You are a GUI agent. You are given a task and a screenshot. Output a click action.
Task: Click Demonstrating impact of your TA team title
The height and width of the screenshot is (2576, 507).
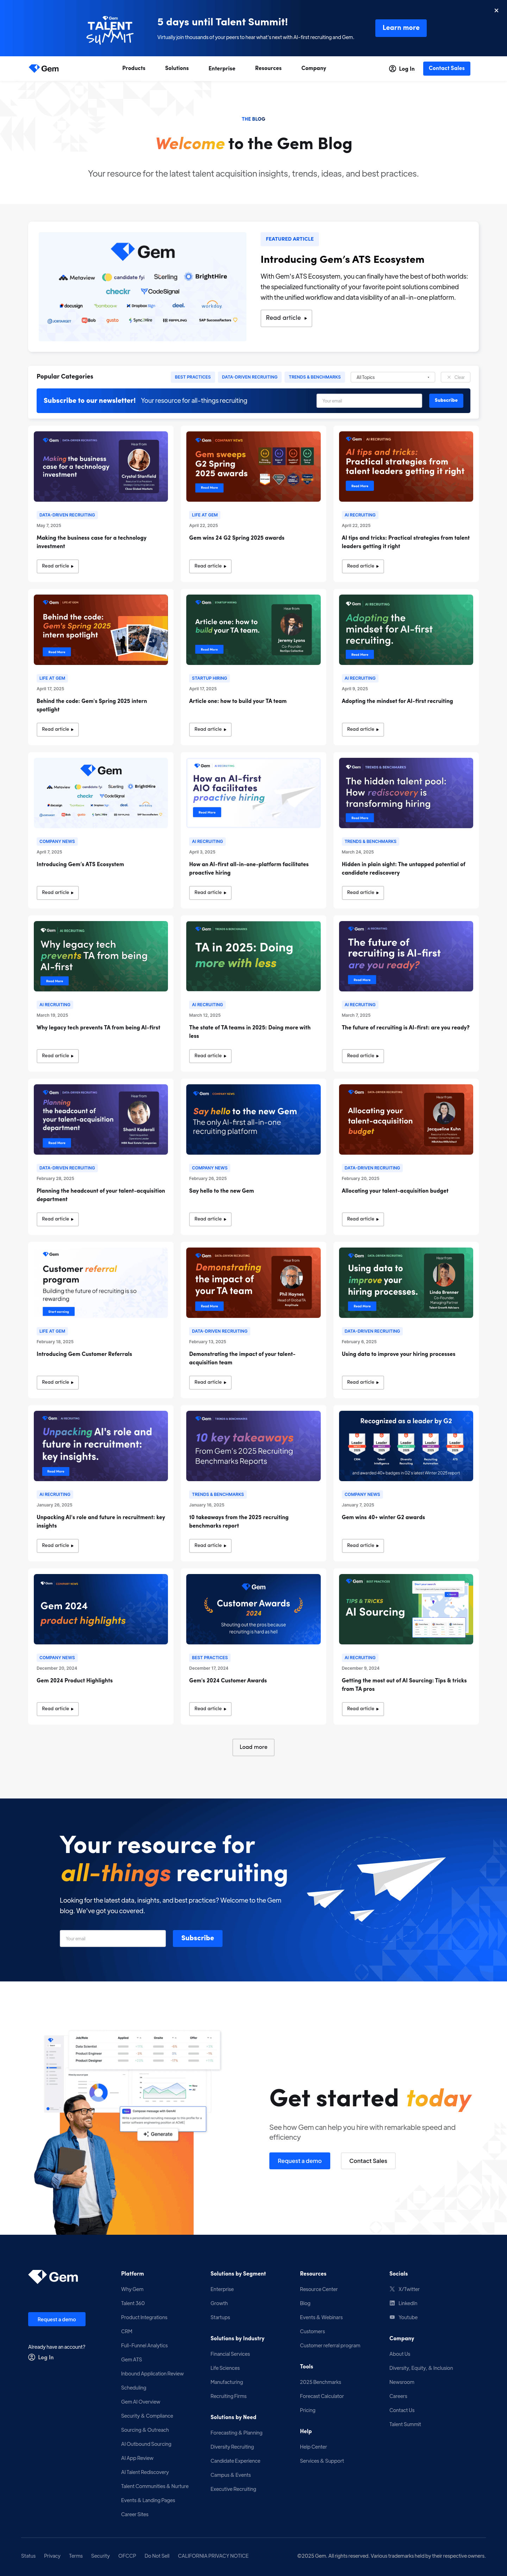242,1358
